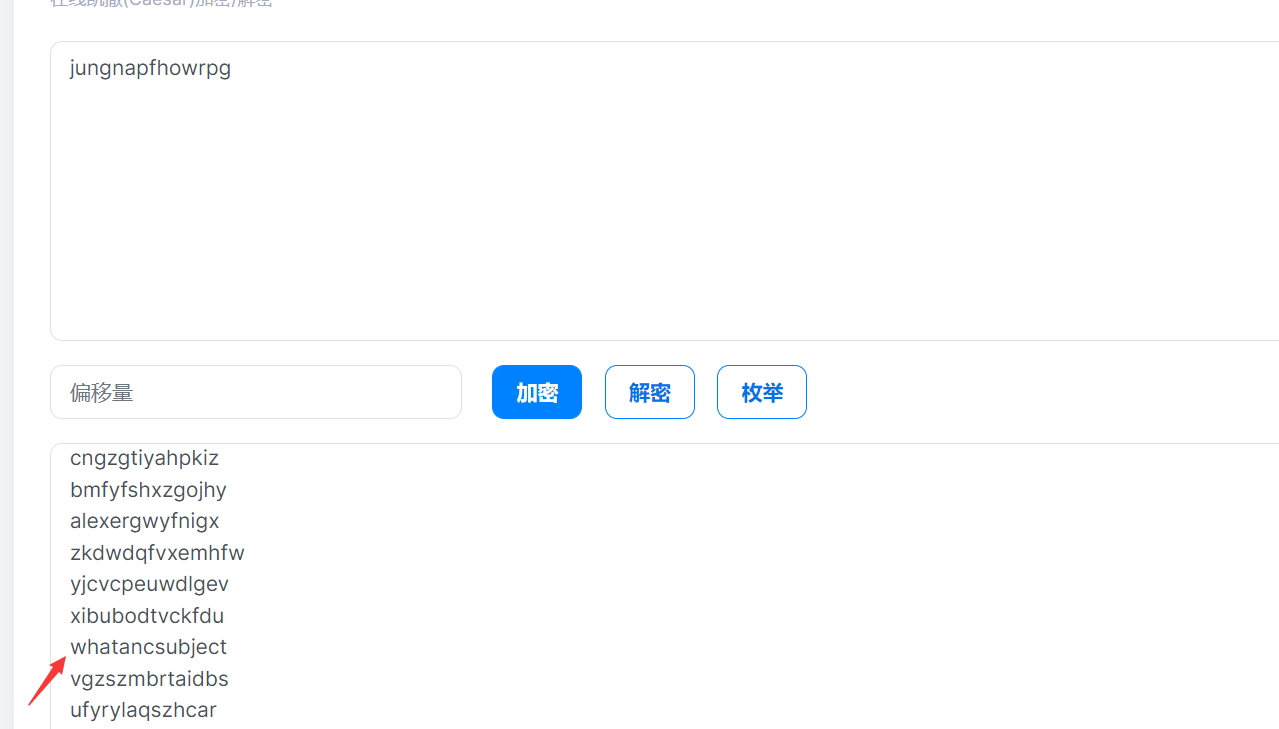Click the 解密 decrypt button
This screenshot has height=729, width=1279.
point(650,392)
